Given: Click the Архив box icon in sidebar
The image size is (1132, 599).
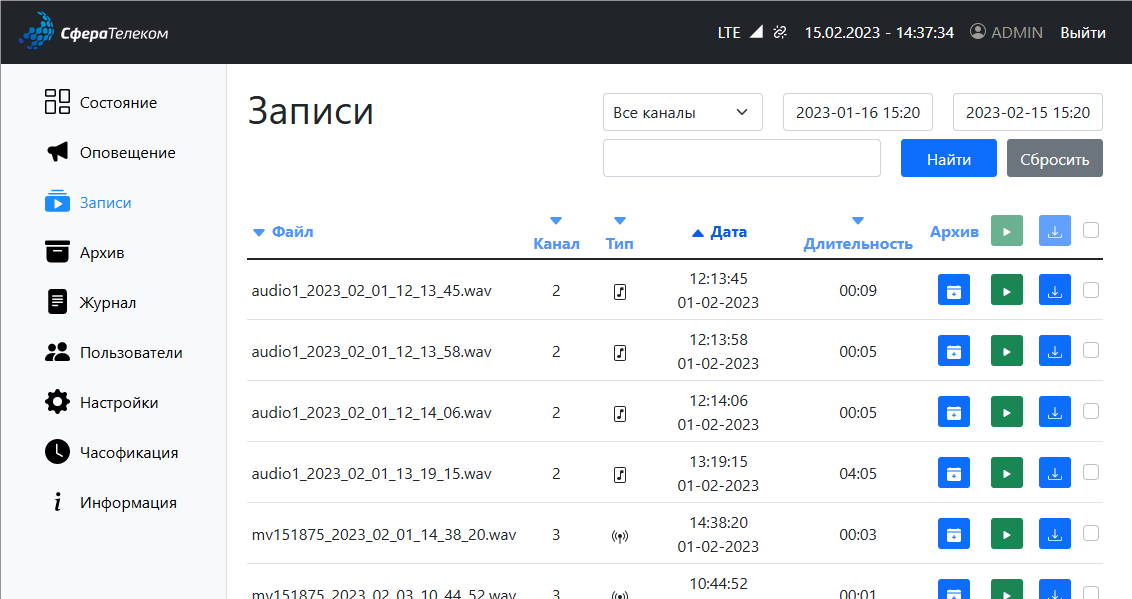Looking at the screenshot, I should (57, 252).
